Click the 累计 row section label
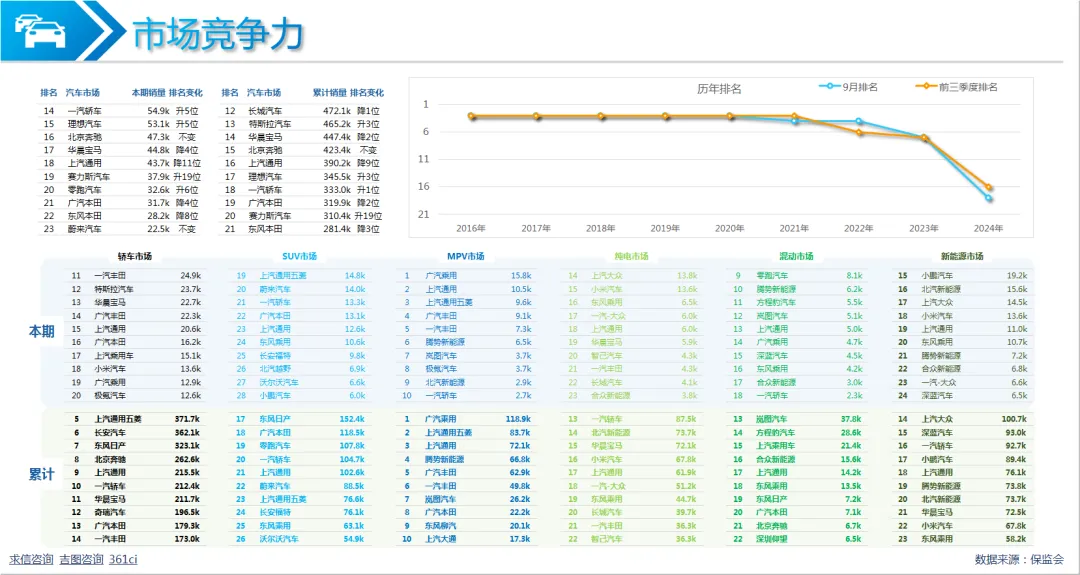Viewport: 1080px width, 575px height. (40, 474)
